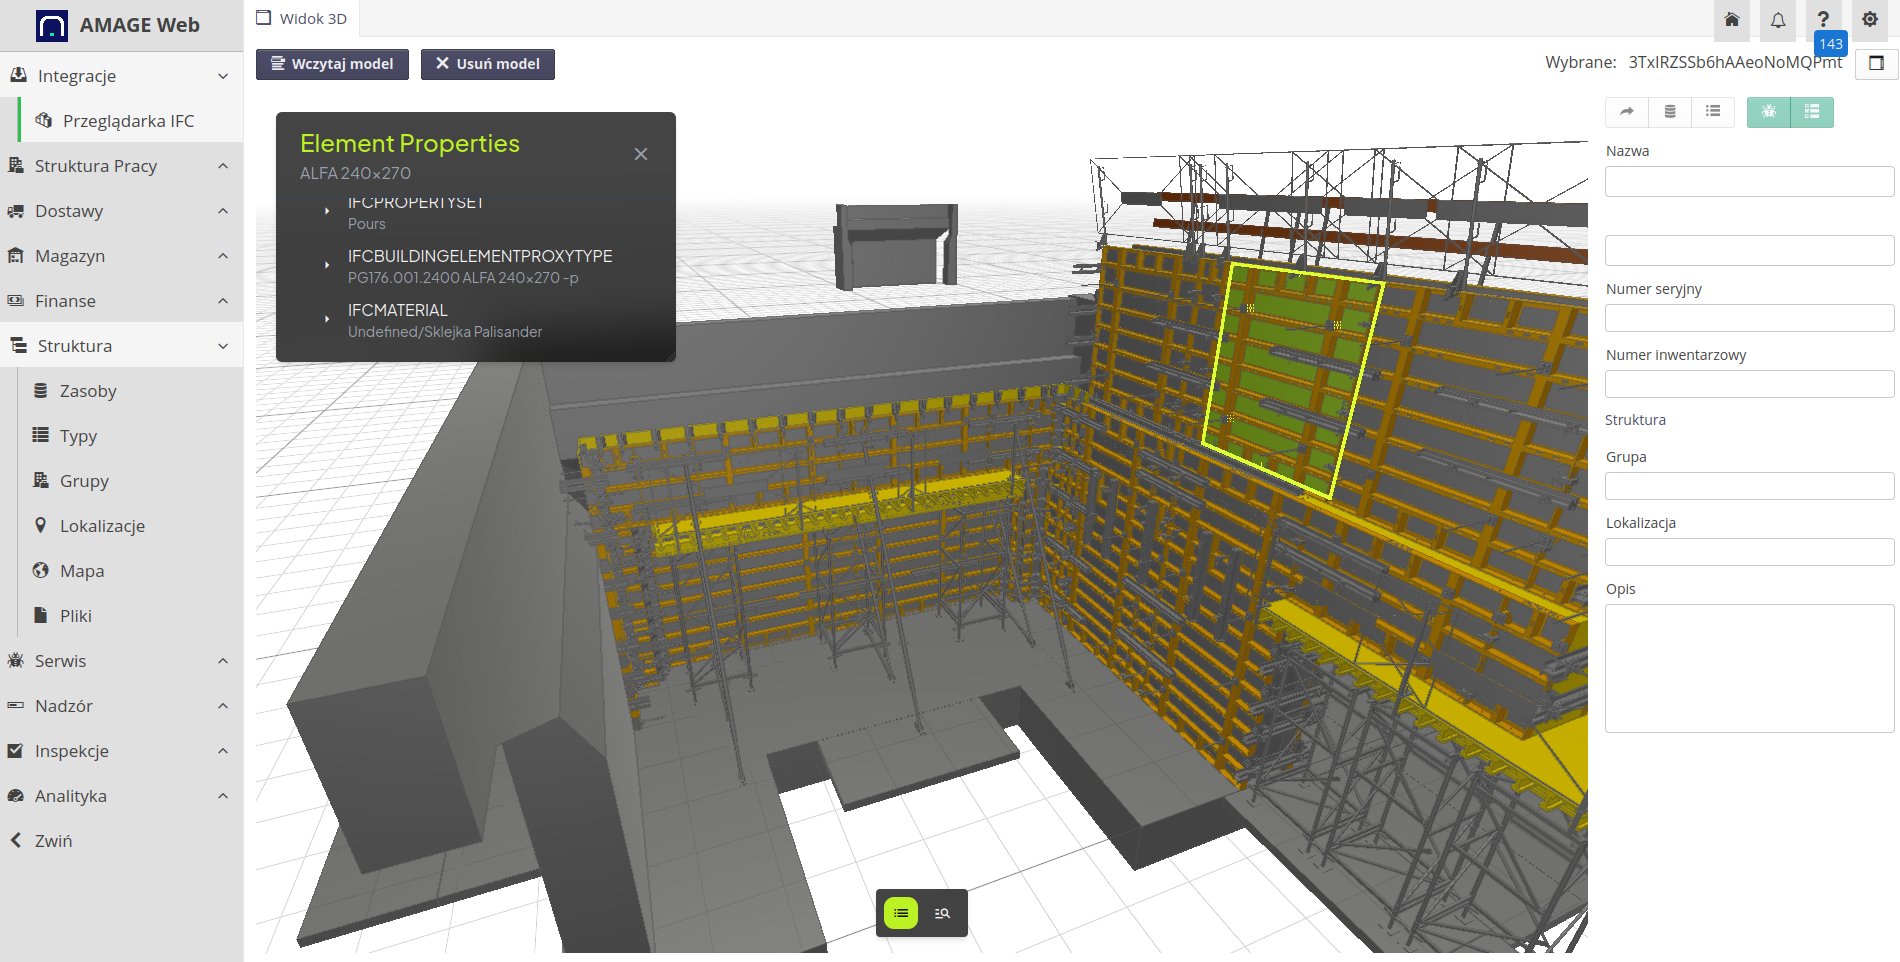Click the Usuń model button

pos(487,64)
